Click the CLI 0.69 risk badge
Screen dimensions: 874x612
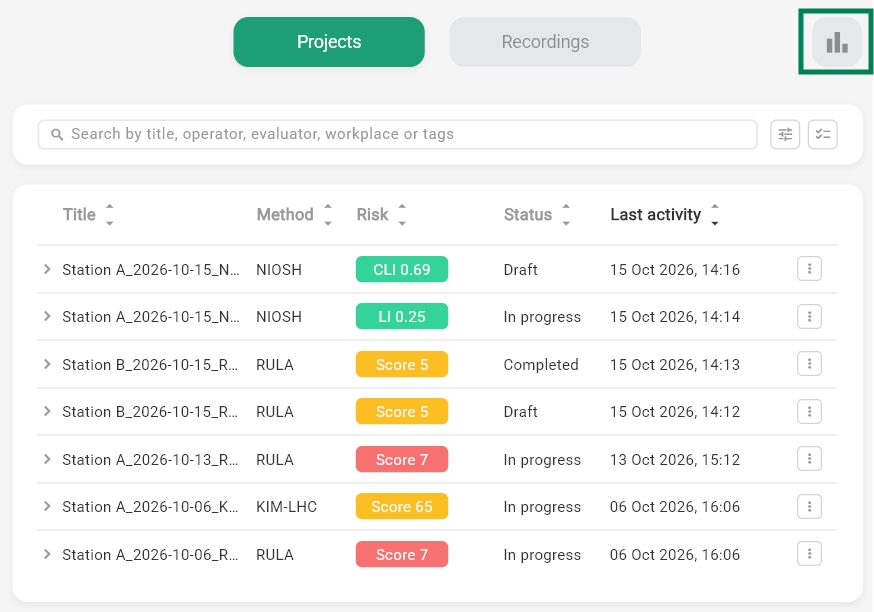click(402, 269)
